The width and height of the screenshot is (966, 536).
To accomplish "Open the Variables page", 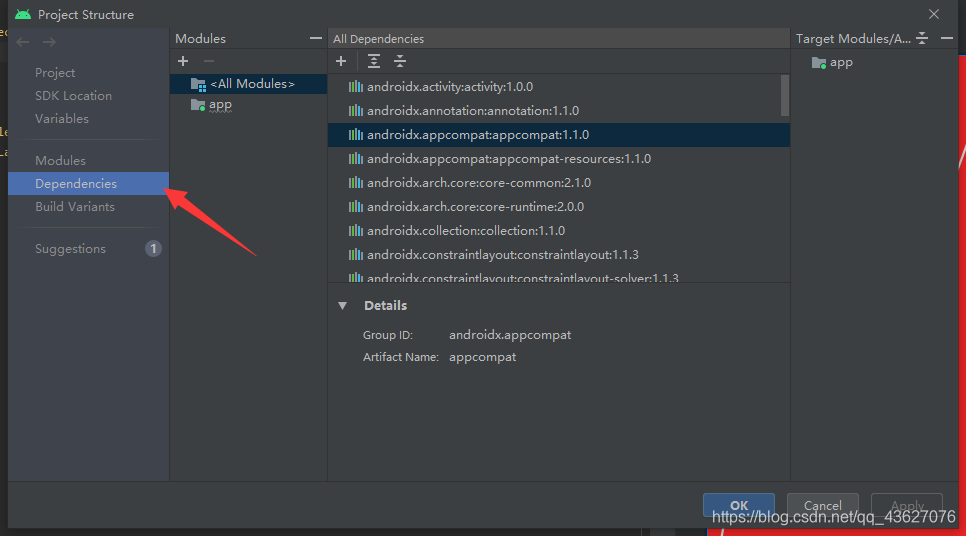I will click(x=62, y=119).
